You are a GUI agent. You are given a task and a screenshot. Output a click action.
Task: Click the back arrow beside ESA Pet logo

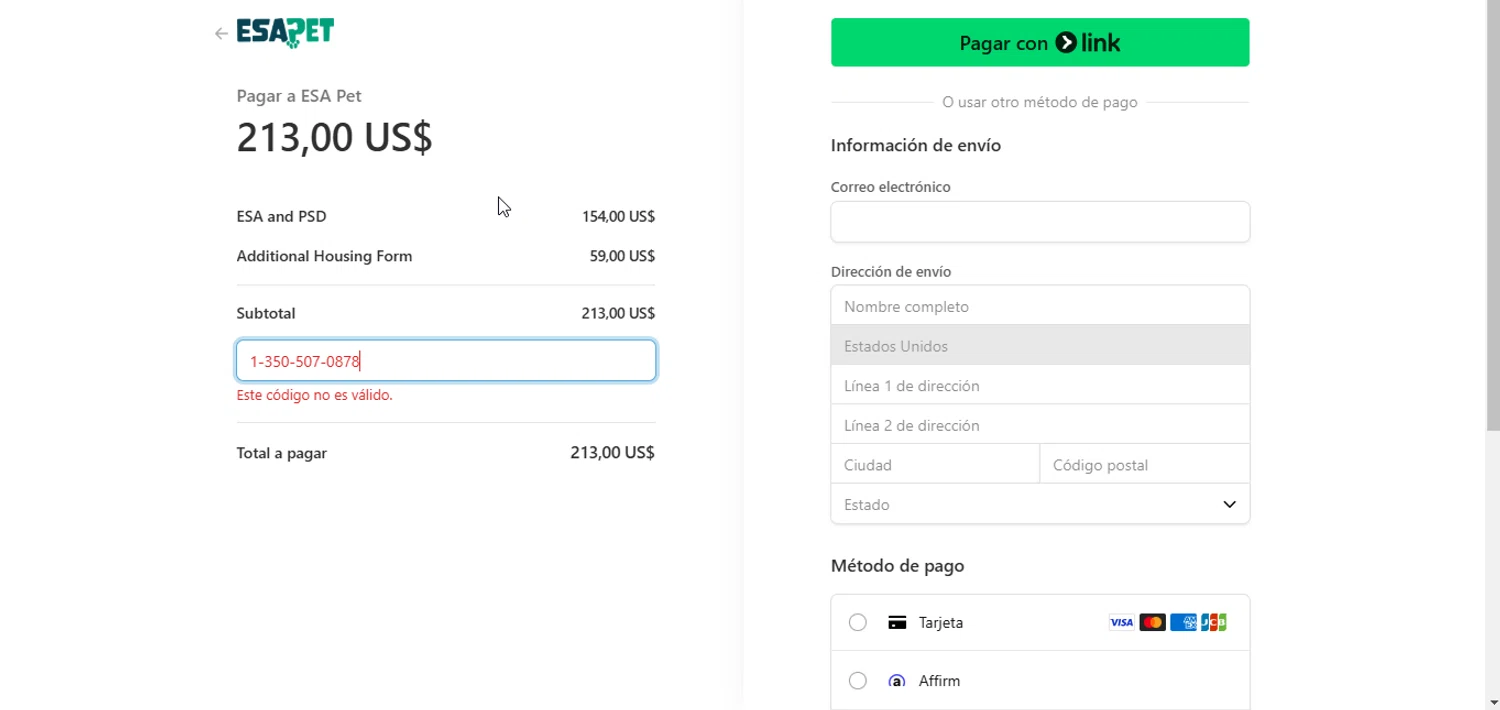click(221, 34)
